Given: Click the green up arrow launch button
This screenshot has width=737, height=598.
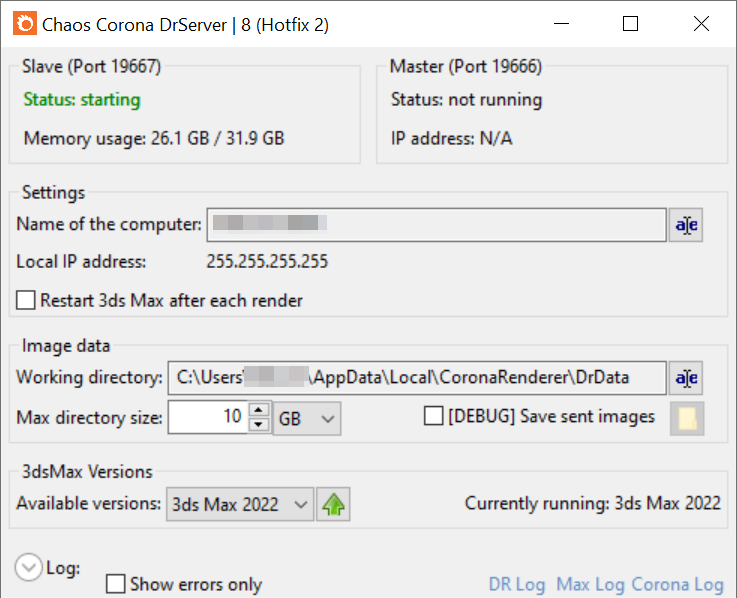Looking at the screenshot, I should tap(333, 504).
